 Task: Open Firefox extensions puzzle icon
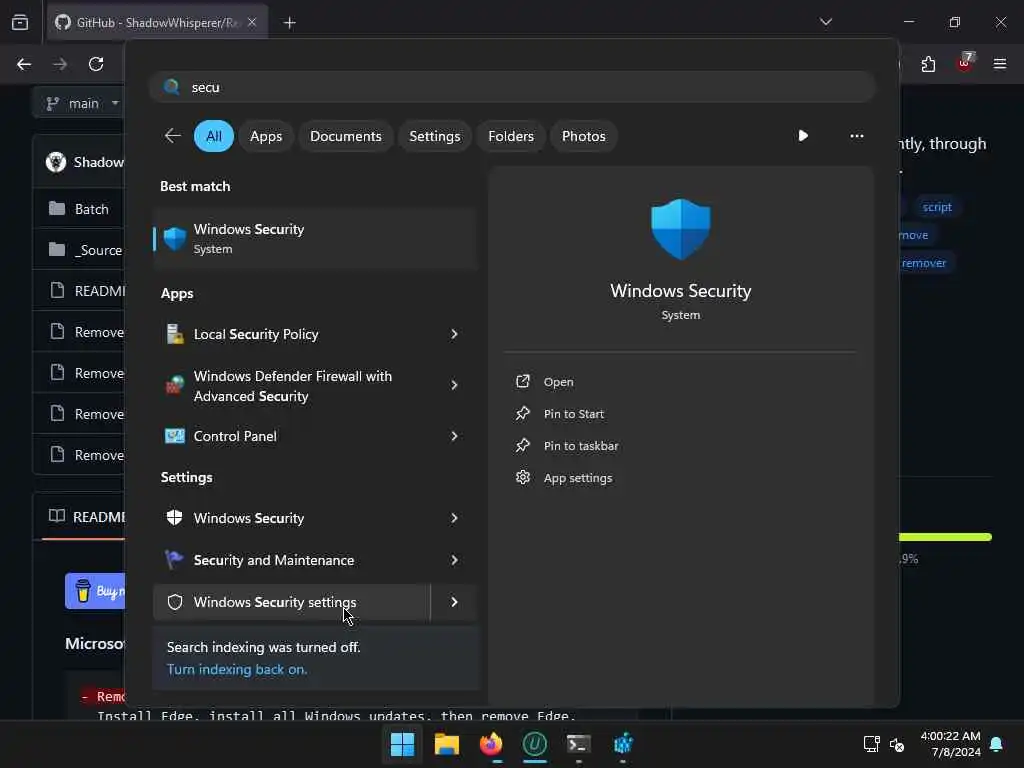click(928, 64)
